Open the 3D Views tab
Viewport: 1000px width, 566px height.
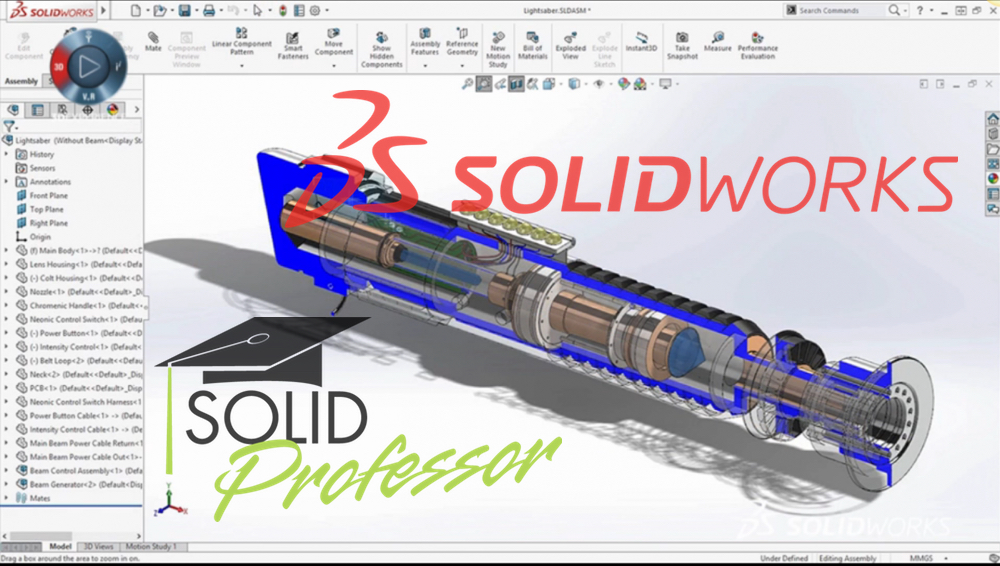coord(98,546)
